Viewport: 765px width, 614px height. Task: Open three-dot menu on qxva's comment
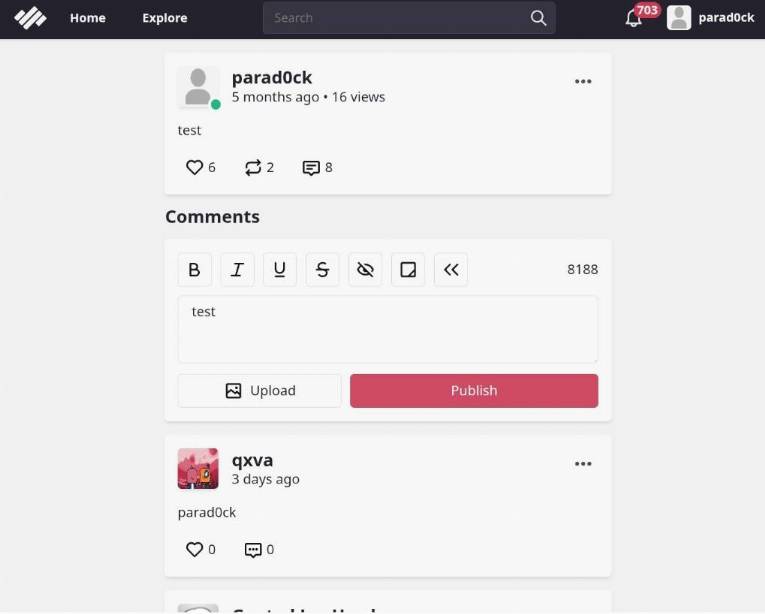click(583, 464)
